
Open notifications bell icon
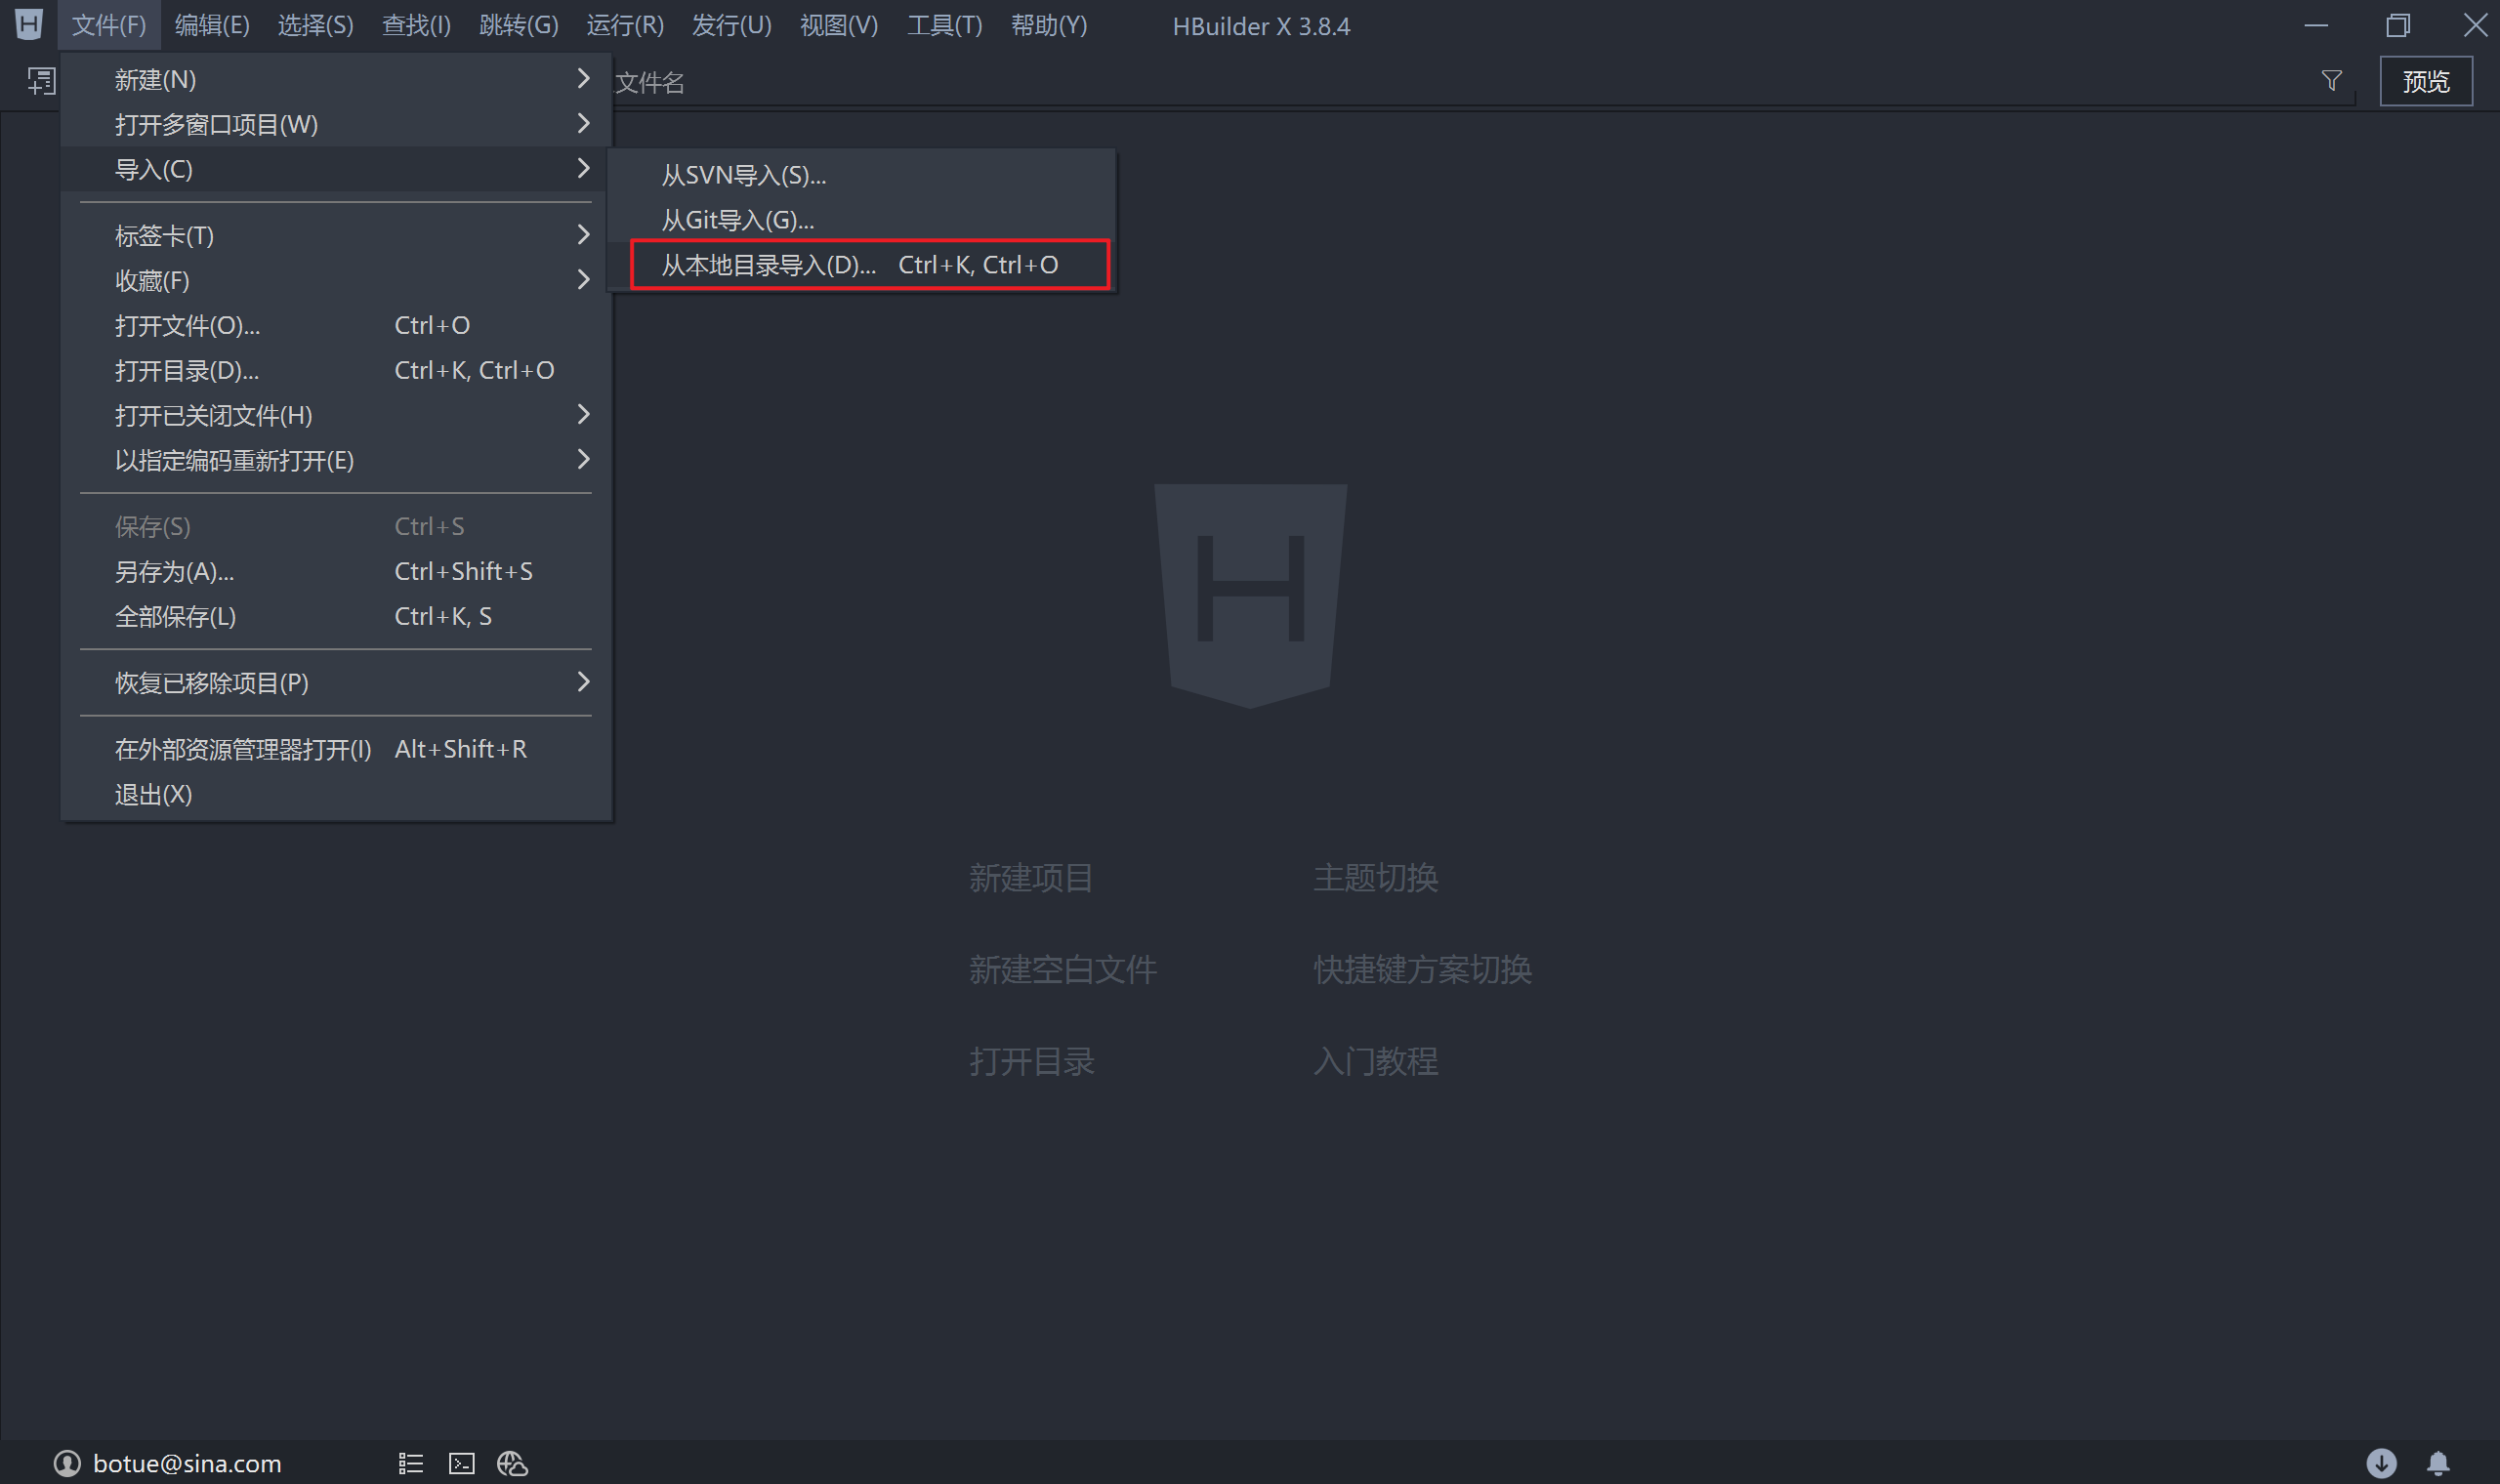click(x=2438, y=1464)
